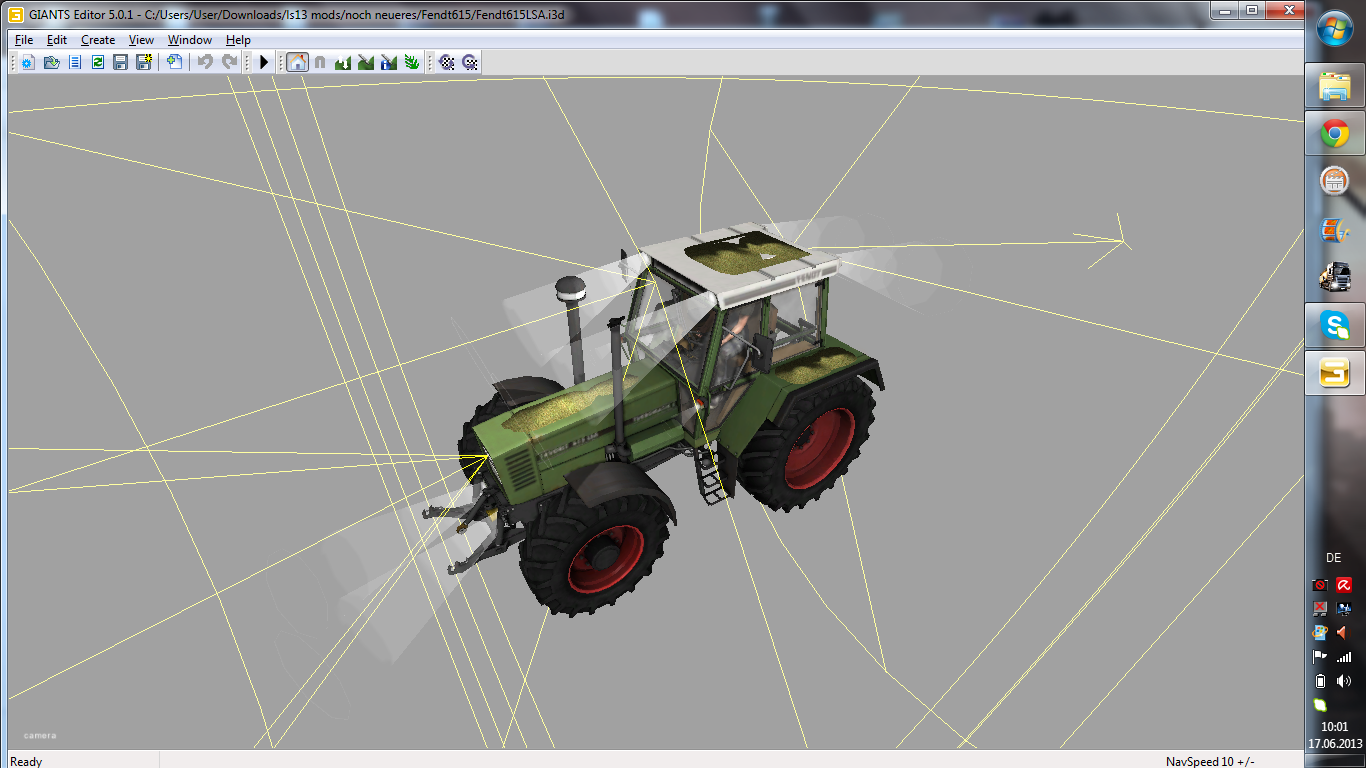Viewport: 1366px width, 768px height.
Task: Open the network signal tray icon
Action: point(1345,657)
